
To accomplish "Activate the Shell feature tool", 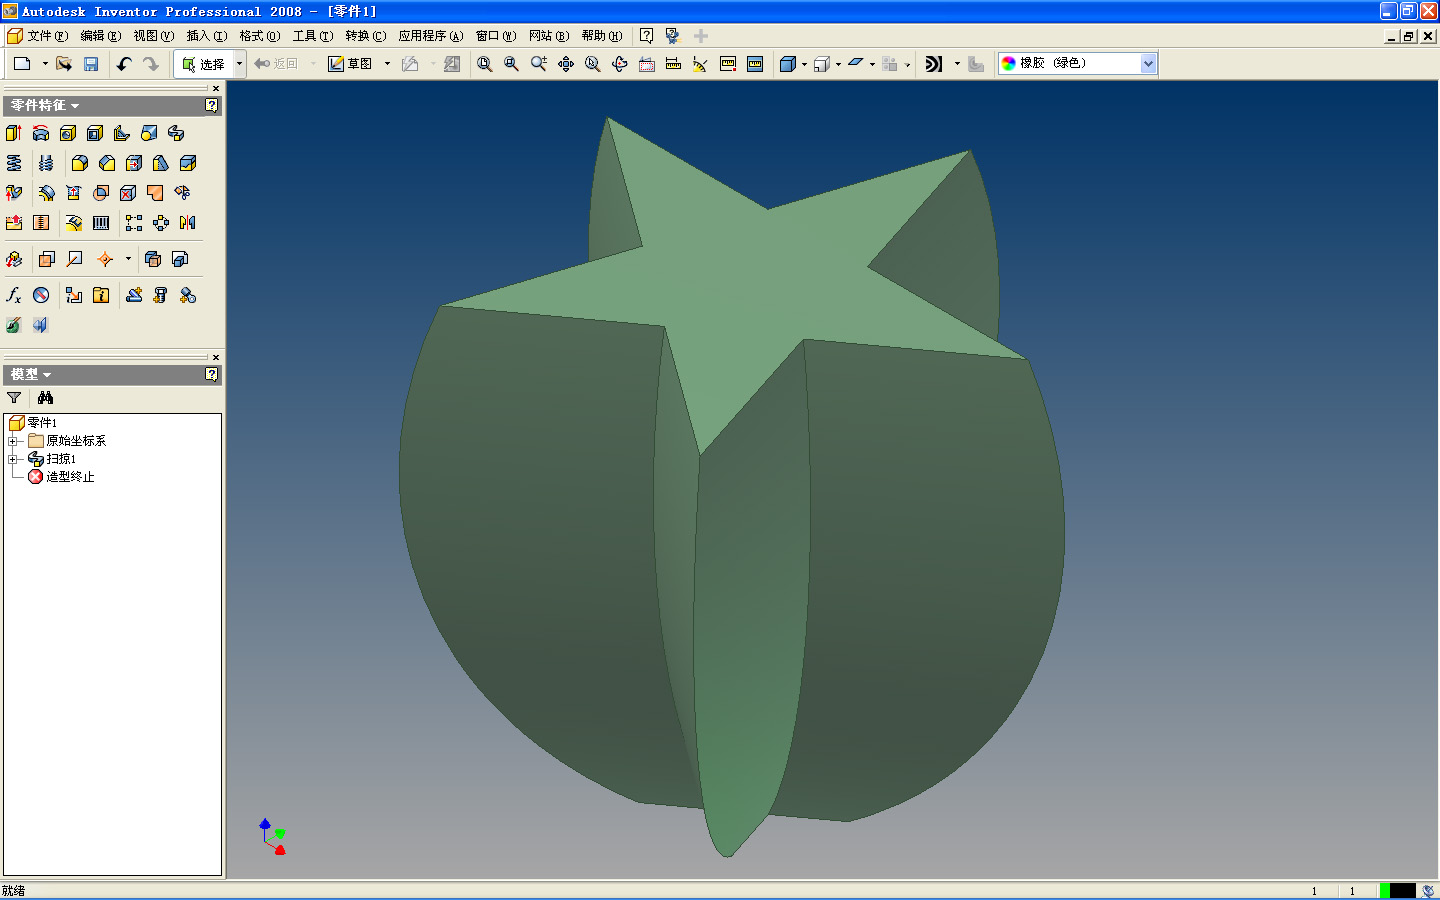I will coord(95,133).
